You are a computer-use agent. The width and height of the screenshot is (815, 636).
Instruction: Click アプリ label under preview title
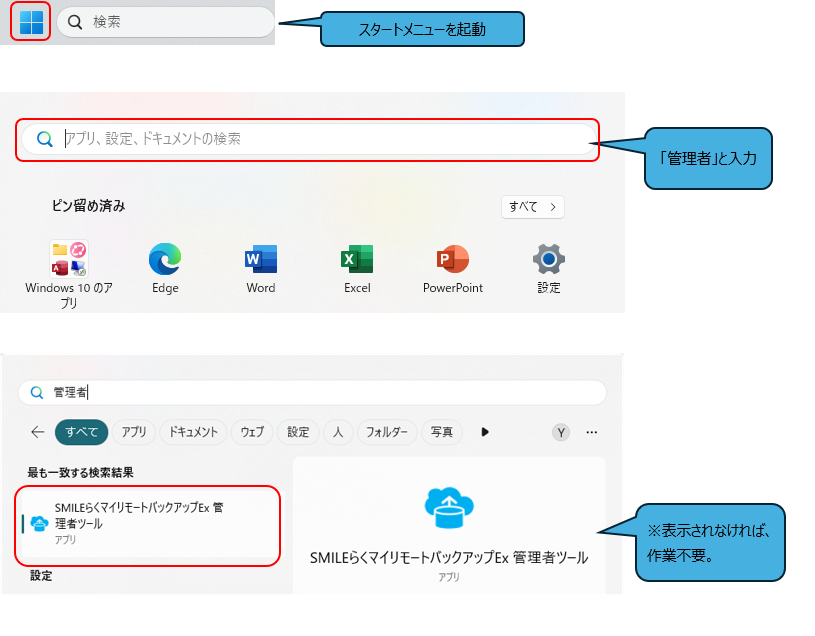click(449, 577)
